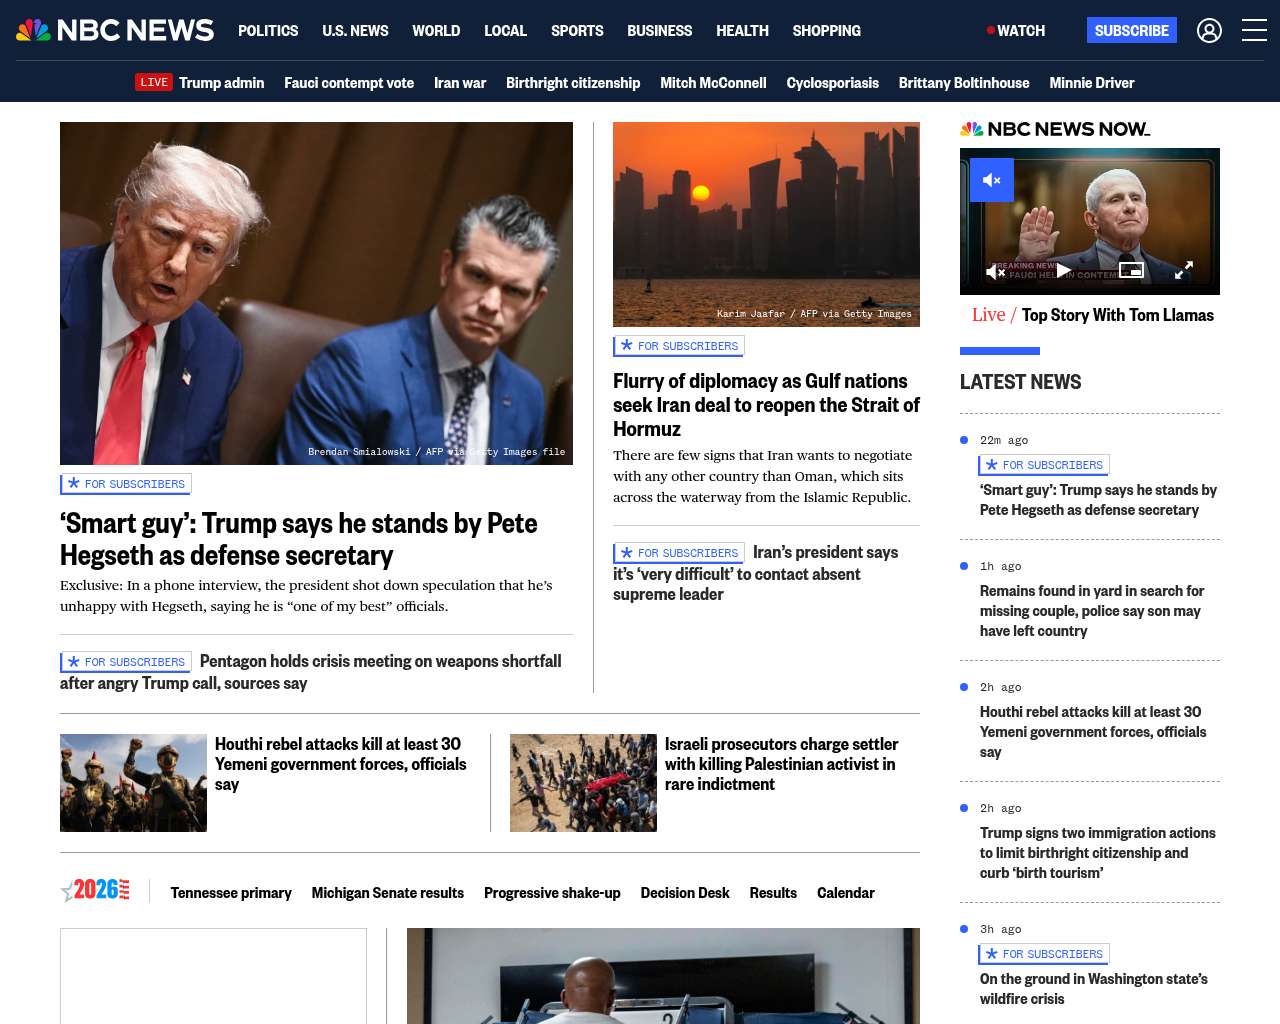The image size is (1280, 1024).
Task: Read Gulf nations Iran deal diplomacy headline
Action: (x=766, y=405)
